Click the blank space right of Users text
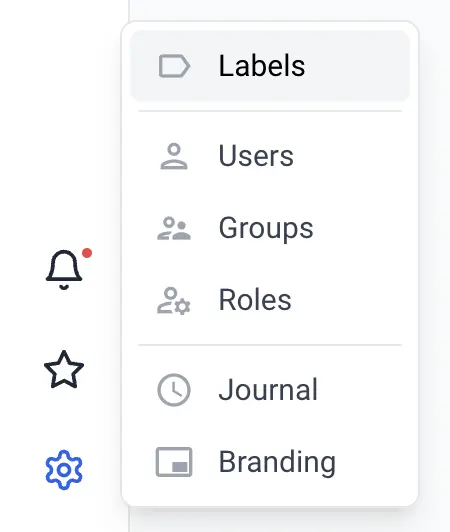The width and height of the screenshot is (450, 532). (x=350, y=156)
